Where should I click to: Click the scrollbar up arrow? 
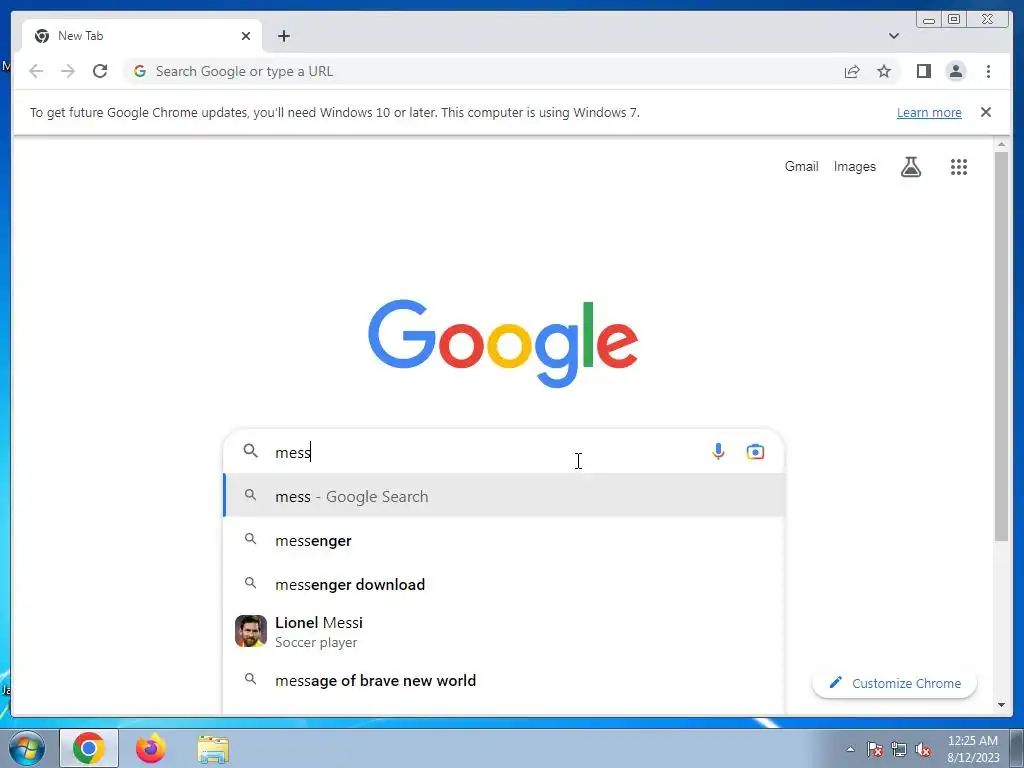1001,144
